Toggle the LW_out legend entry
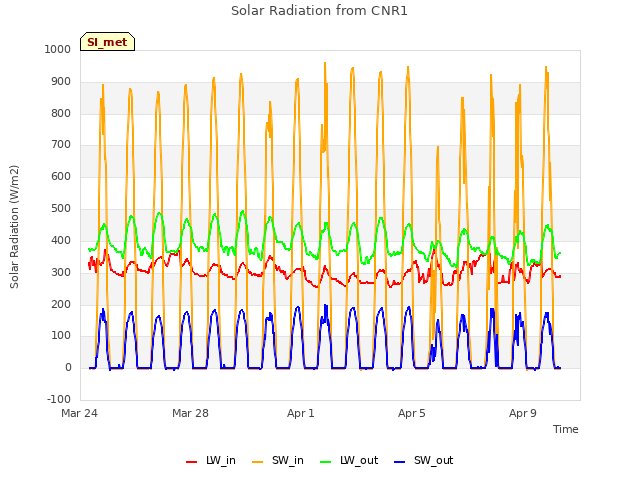The height and width of the screenshot is (480, 640). (349, 460)
